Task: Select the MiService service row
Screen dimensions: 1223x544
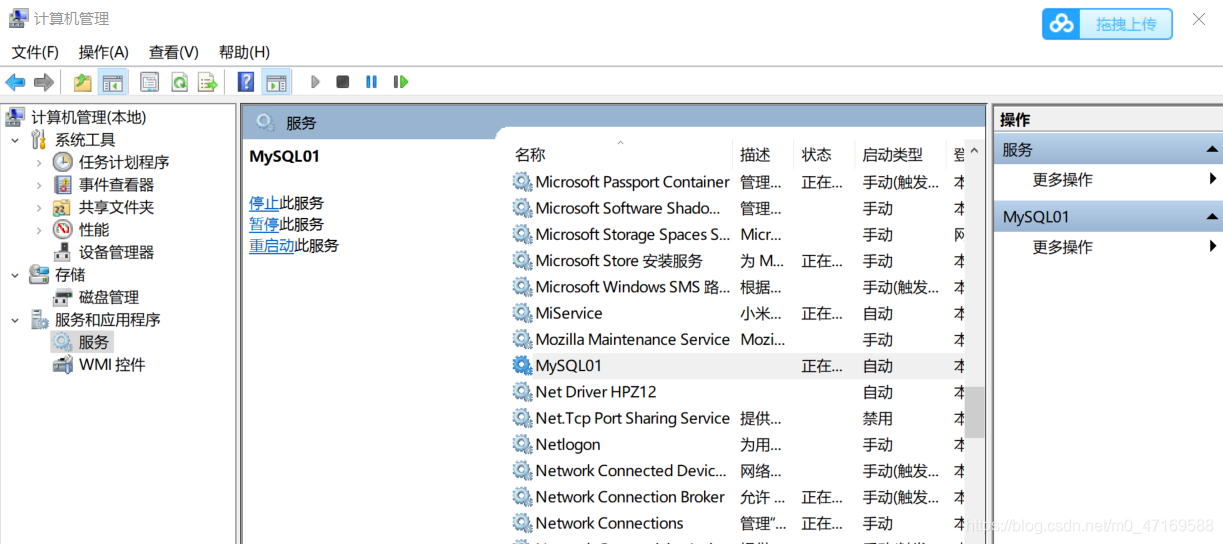Action: click(737, 313)
